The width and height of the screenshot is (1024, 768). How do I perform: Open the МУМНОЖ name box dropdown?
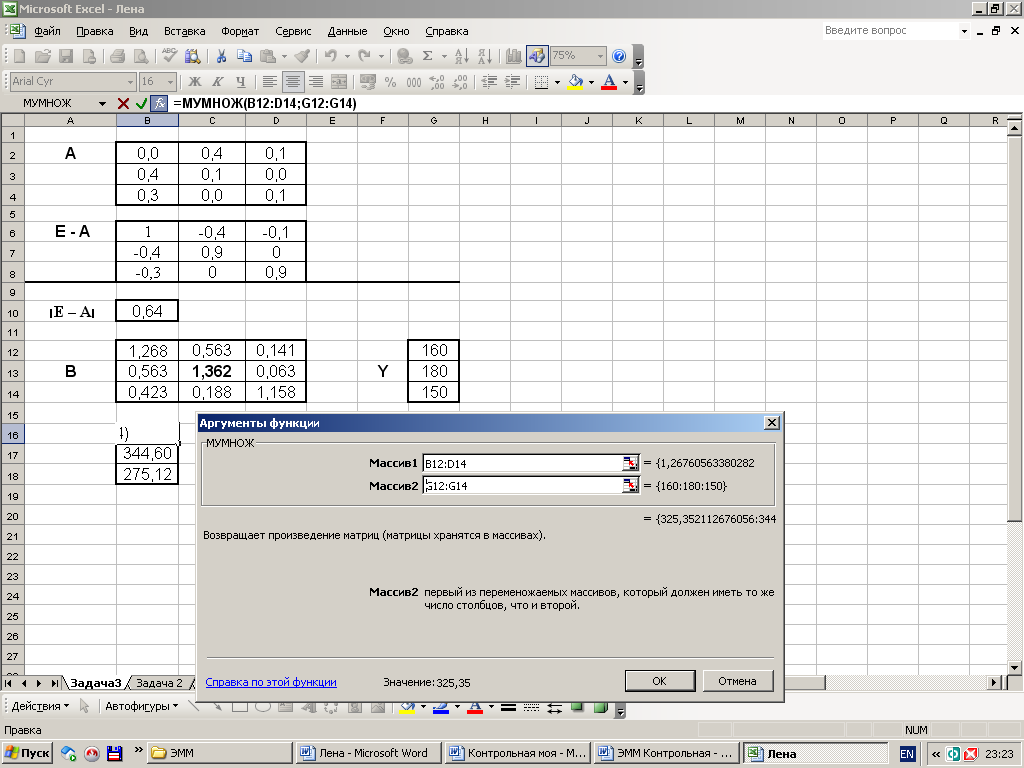click(102, 103)
